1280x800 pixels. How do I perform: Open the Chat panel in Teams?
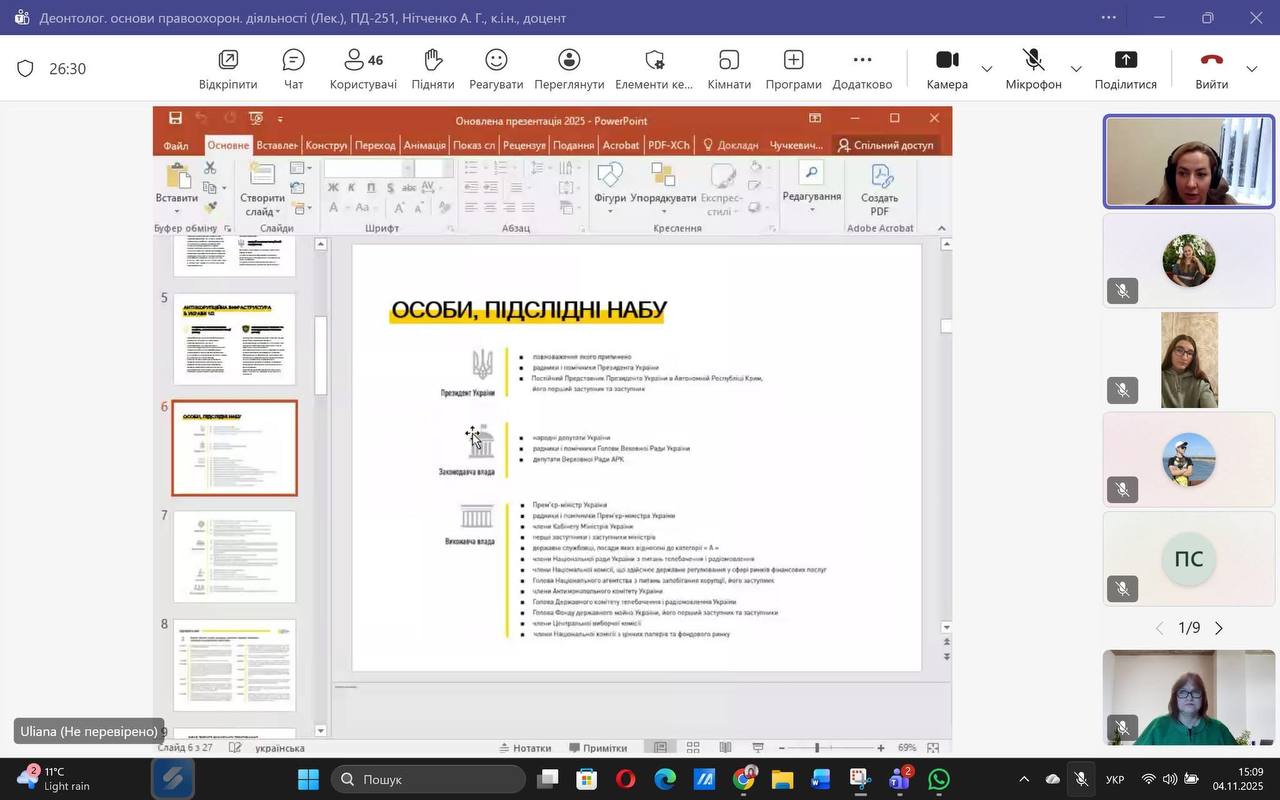(293, 69)
